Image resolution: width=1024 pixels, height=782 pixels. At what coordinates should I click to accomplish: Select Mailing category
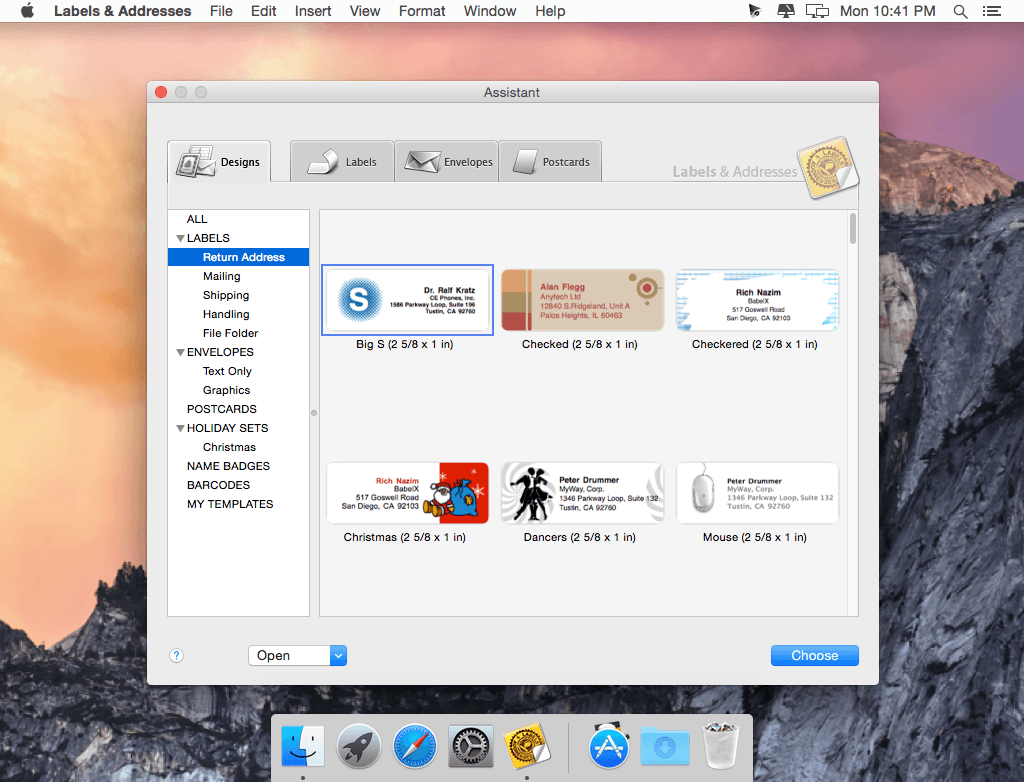click(x=238, y=276)
